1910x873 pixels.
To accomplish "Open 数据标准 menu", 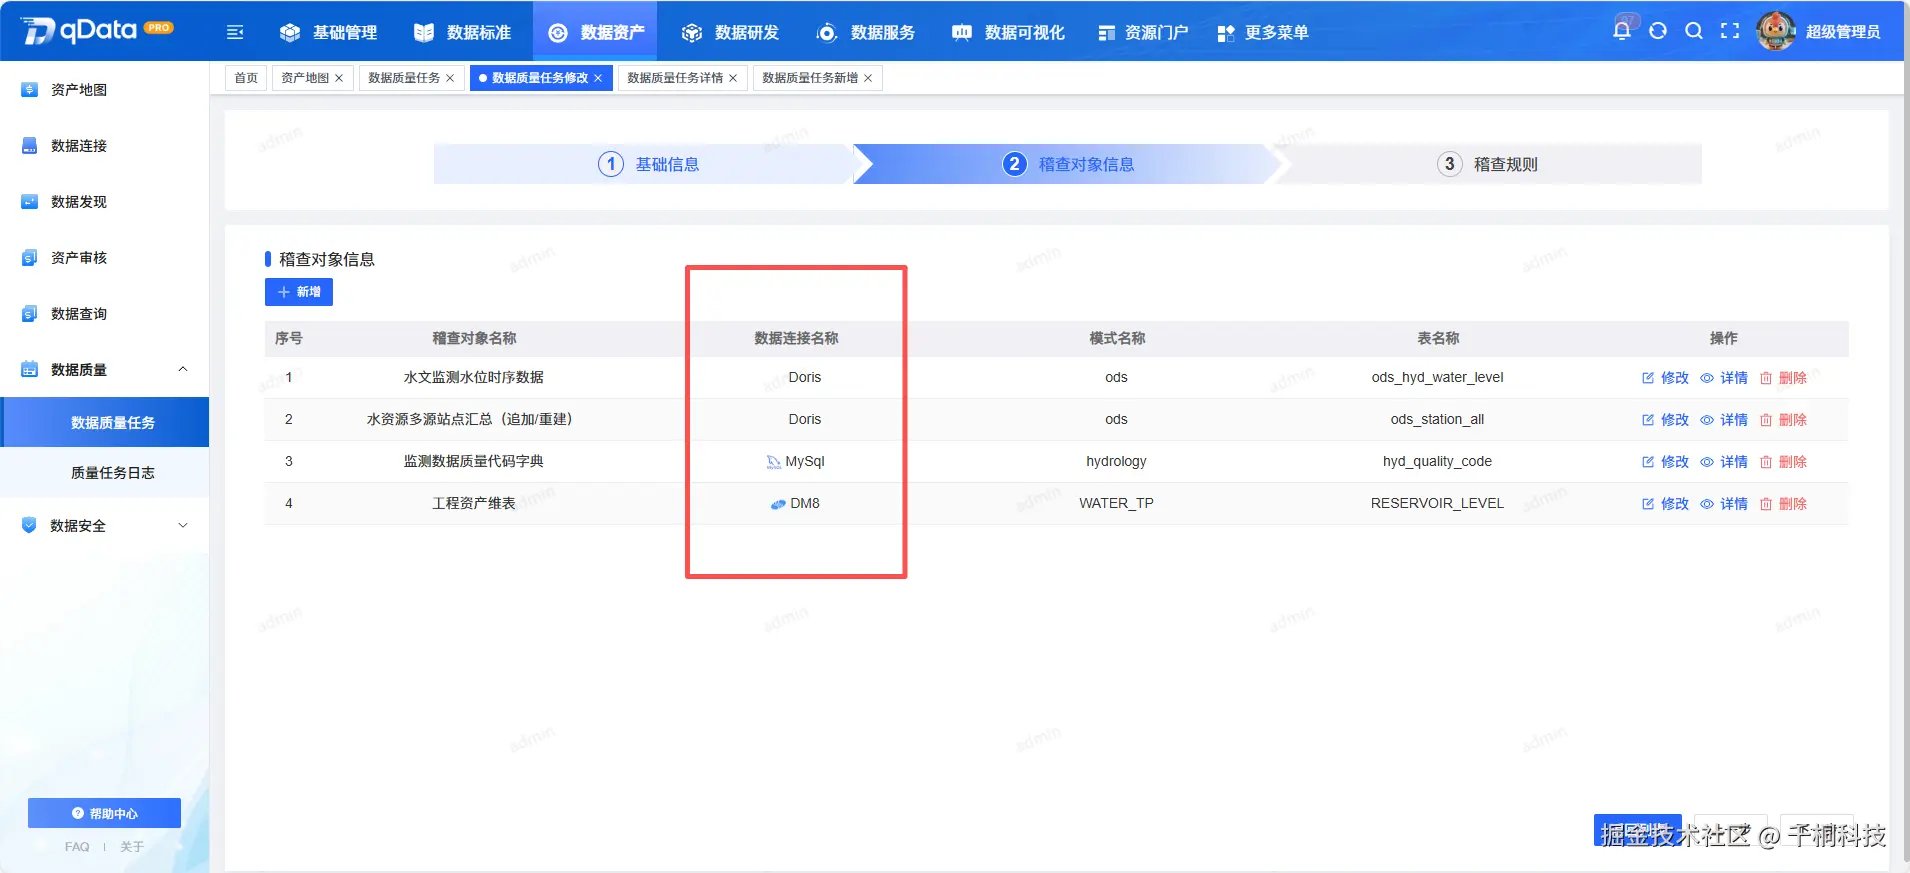I will tap(463, 32).
